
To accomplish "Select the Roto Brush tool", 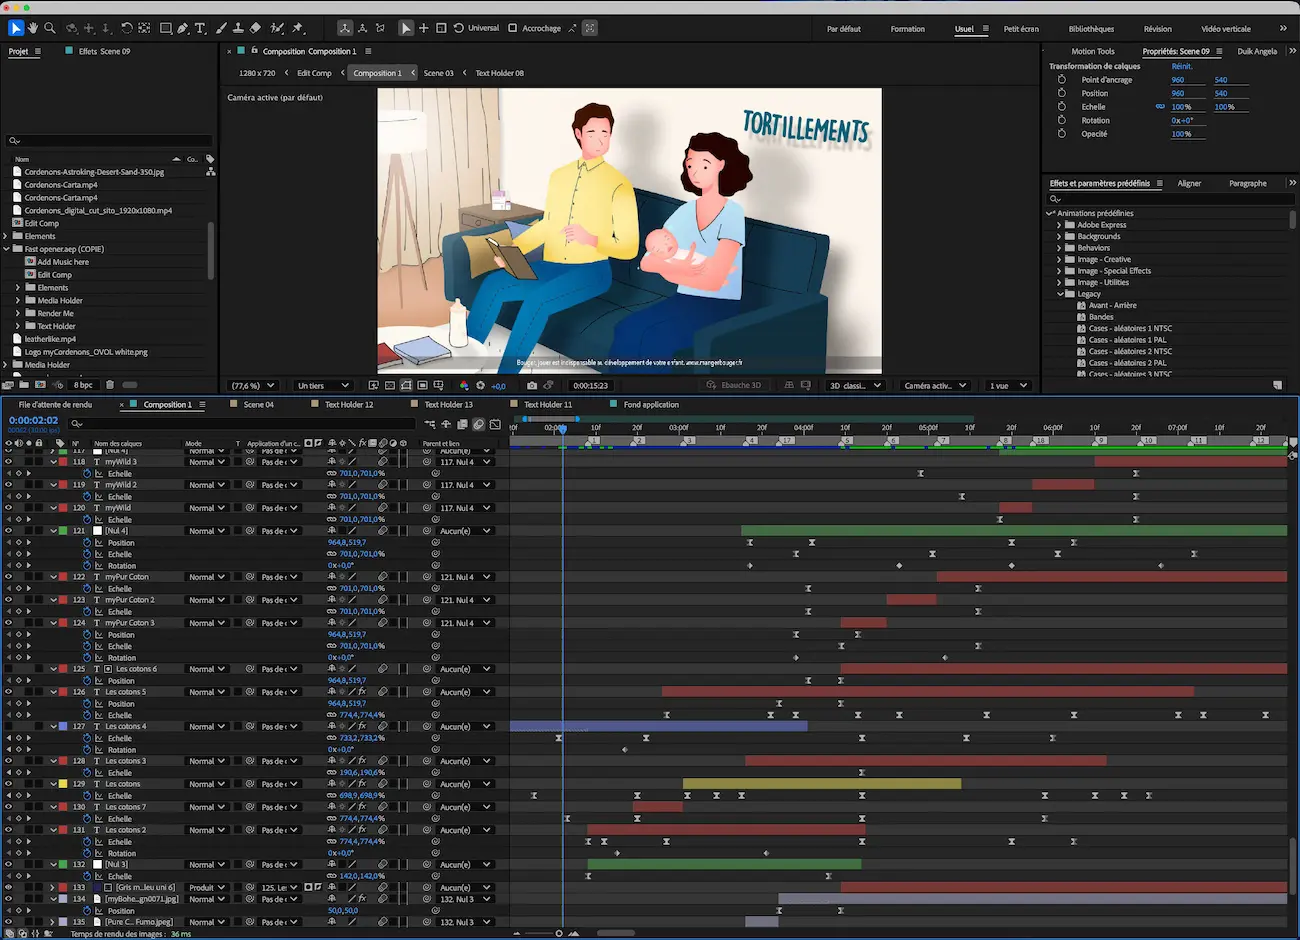I will tap(277, 28).
